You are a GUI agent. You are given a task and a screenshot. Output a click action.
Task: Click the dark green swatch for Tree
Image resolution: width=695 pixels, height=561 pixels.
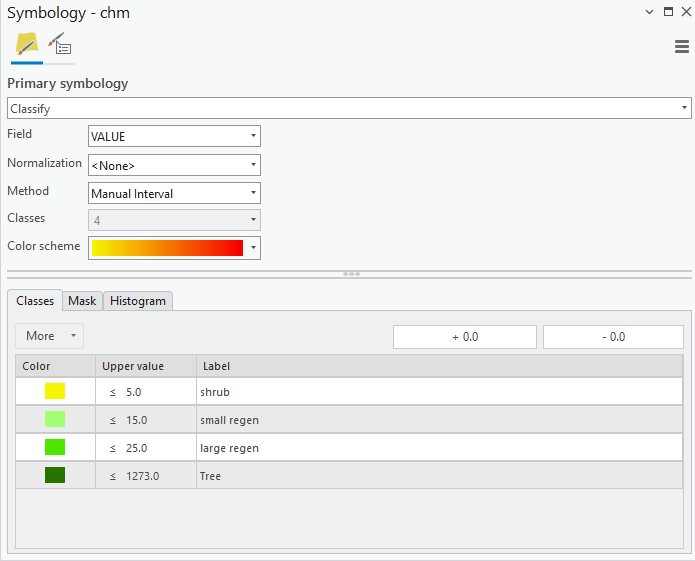coord(55,475)
